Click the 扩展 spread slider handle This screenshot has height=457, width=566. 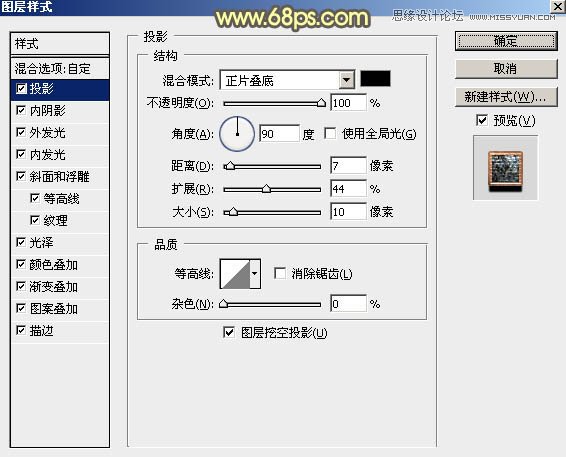(266, 189)
